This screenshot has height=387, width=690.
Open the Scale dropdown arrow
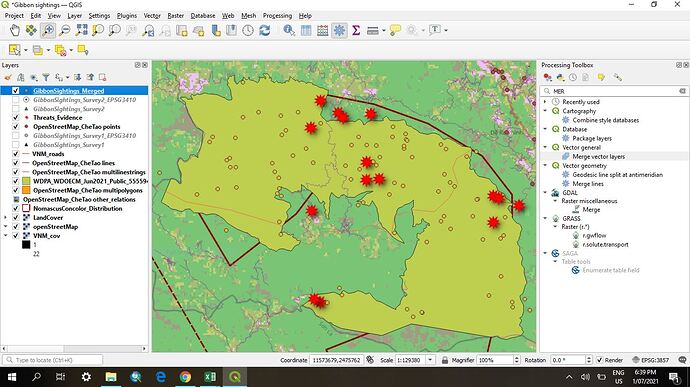[430, 360]
